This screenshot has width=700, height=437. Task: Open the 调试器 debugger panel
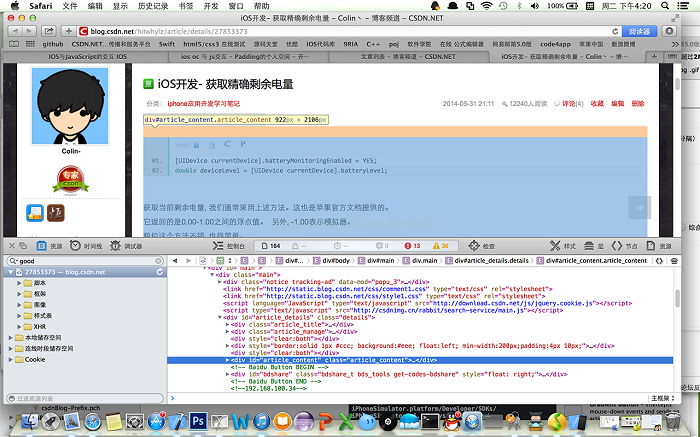point(126,246)
